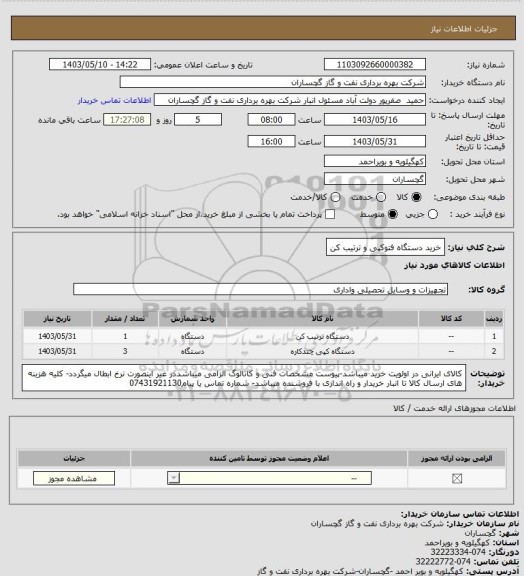This screenshot has height=576, width=524.
Task: Click the اطلاعات مجوزهای ارائه خدمت / کالا heading
Action: [x=454, y=408]
